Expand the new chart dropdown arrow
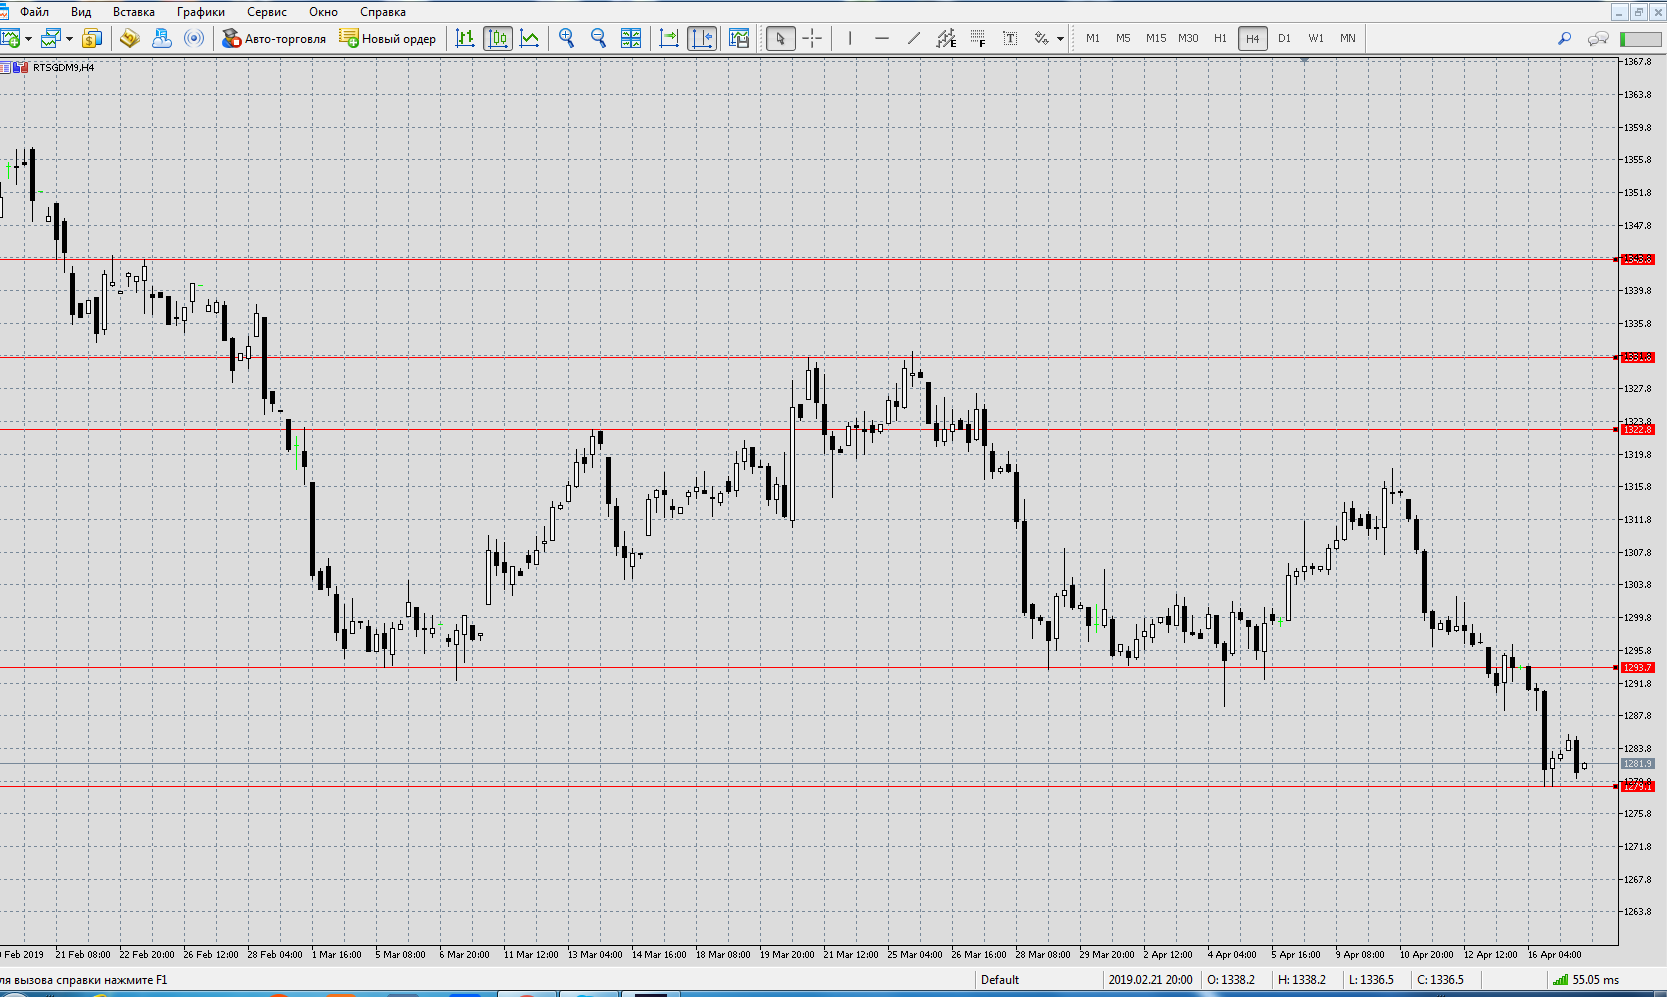Image resolution: width=1667 pixels, height=997 pixels. [28, 39]
